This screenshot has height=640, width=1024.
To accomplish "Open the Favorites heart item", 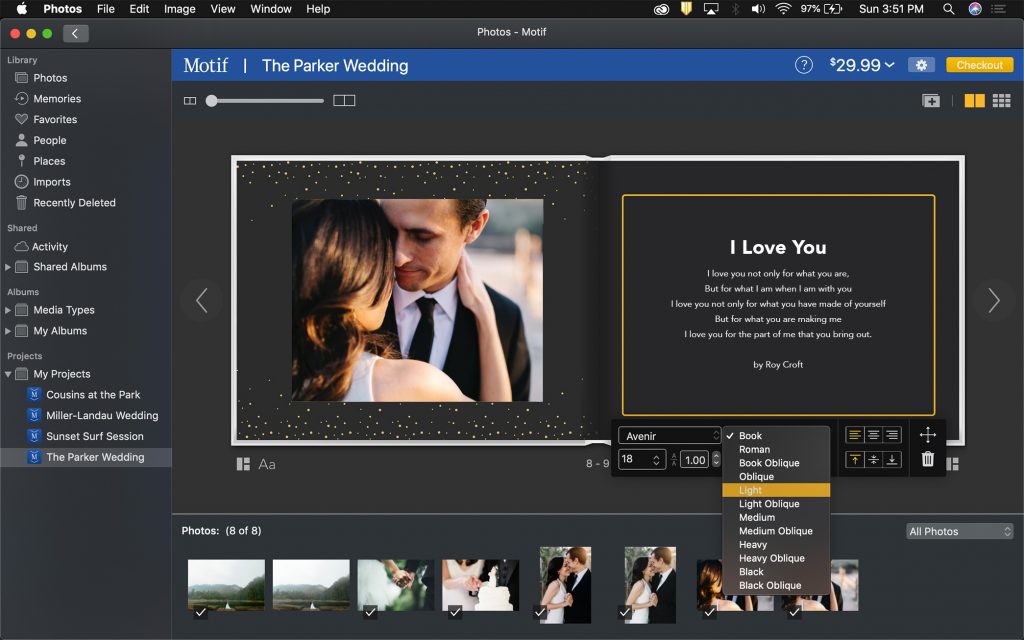I will [46, 120].
